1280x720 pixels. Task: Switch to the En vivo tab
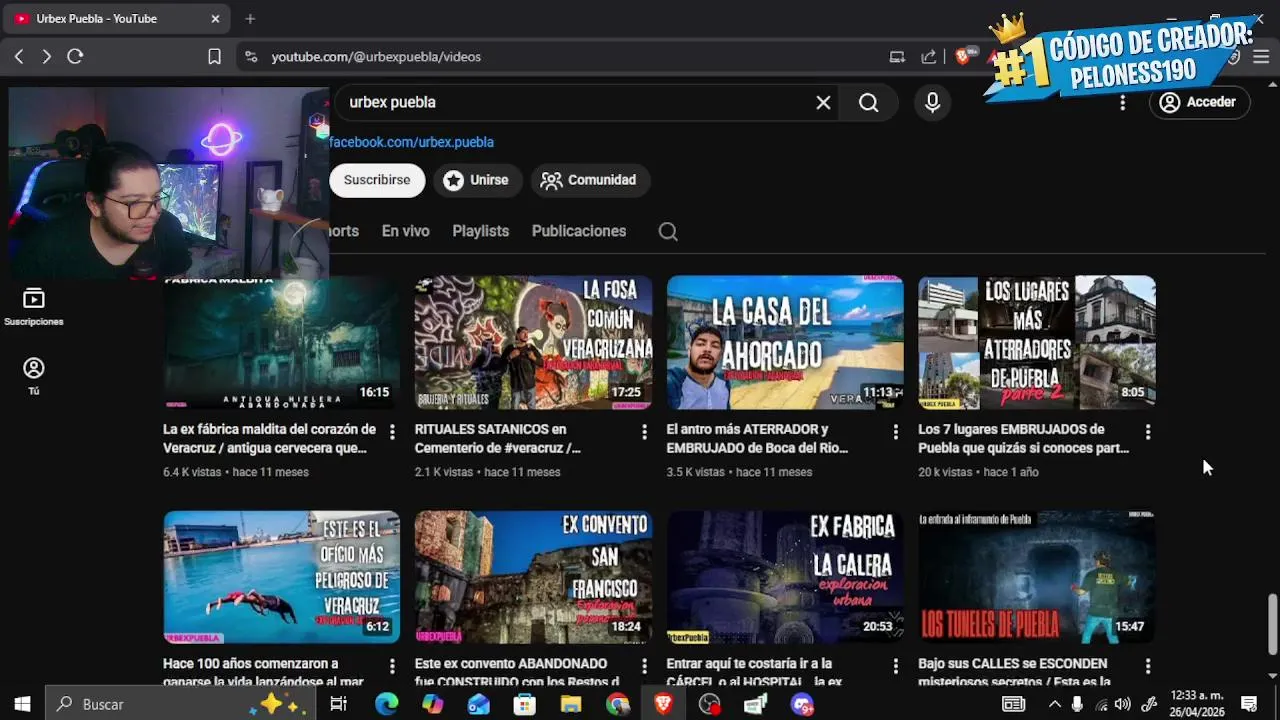pos(405,231)
